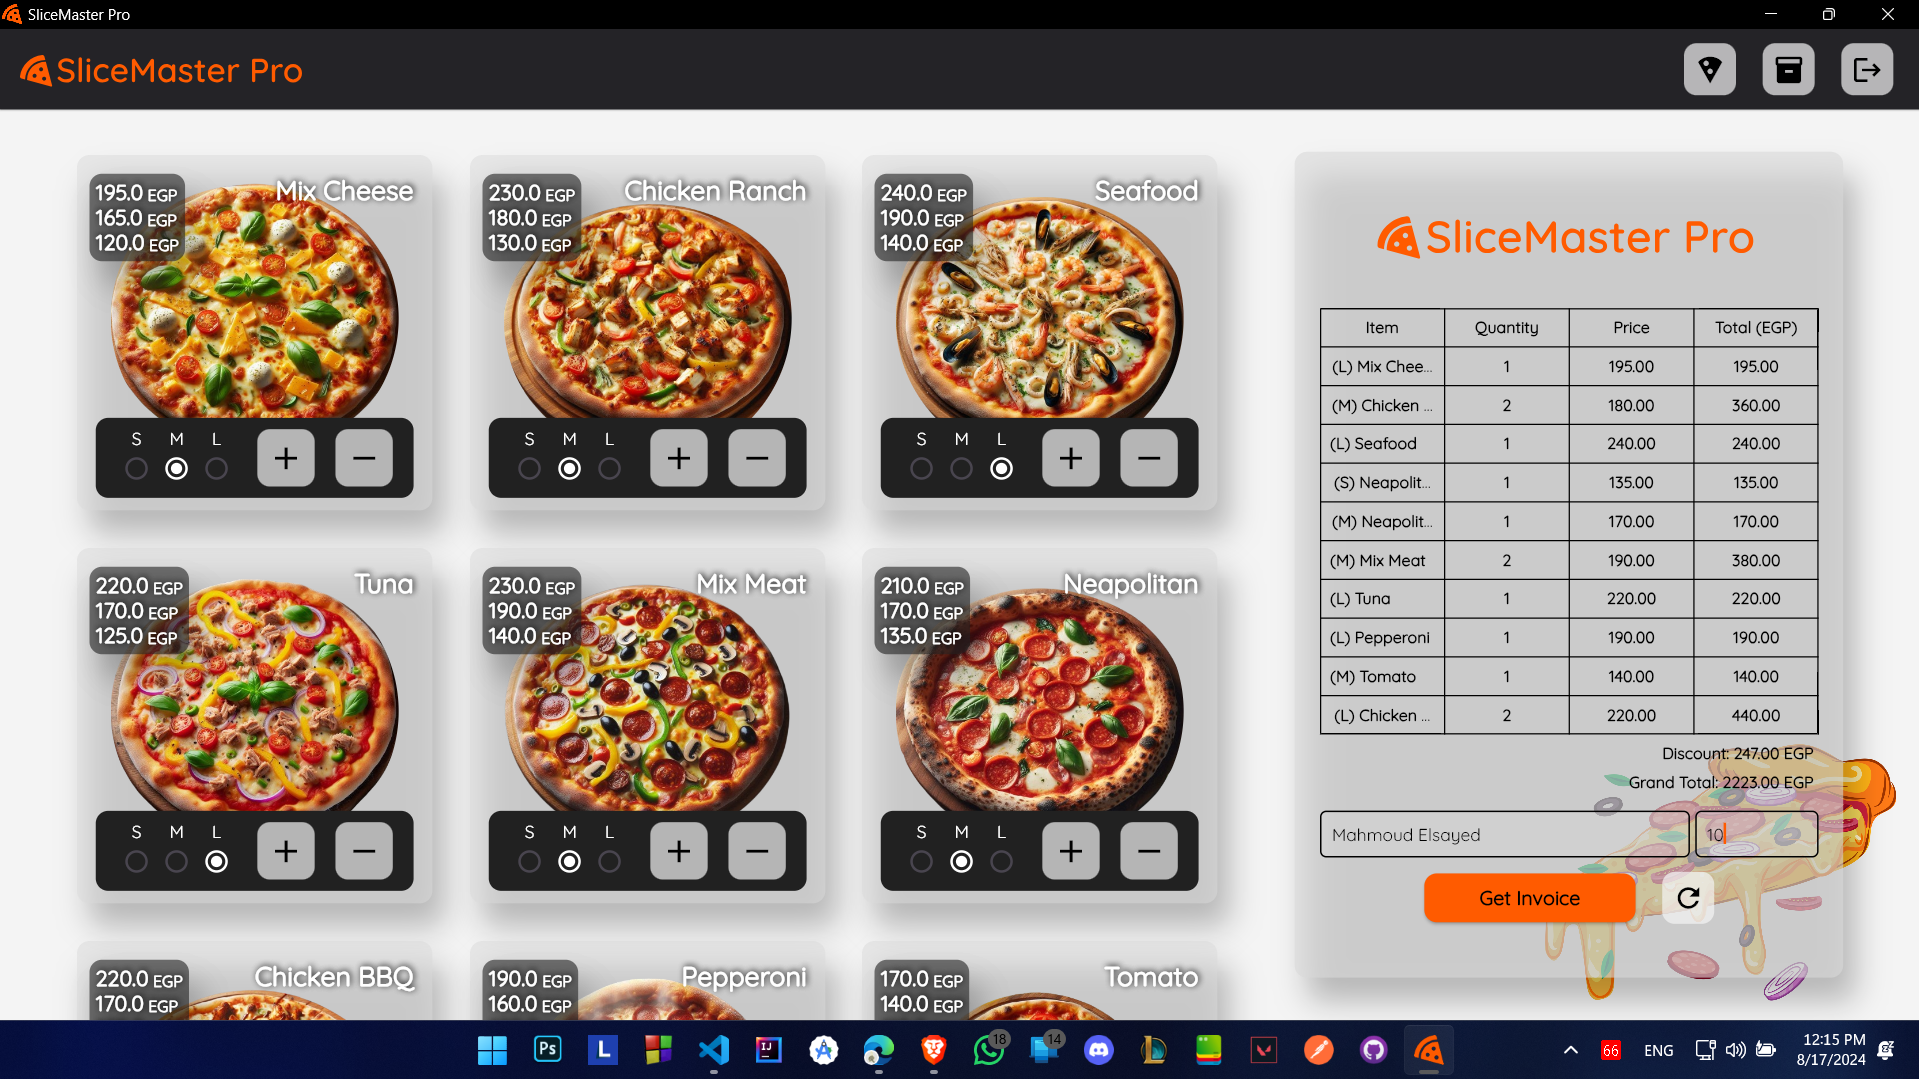
Task: Click the ENG language indicator
Action: (x=1658, y=1050)
